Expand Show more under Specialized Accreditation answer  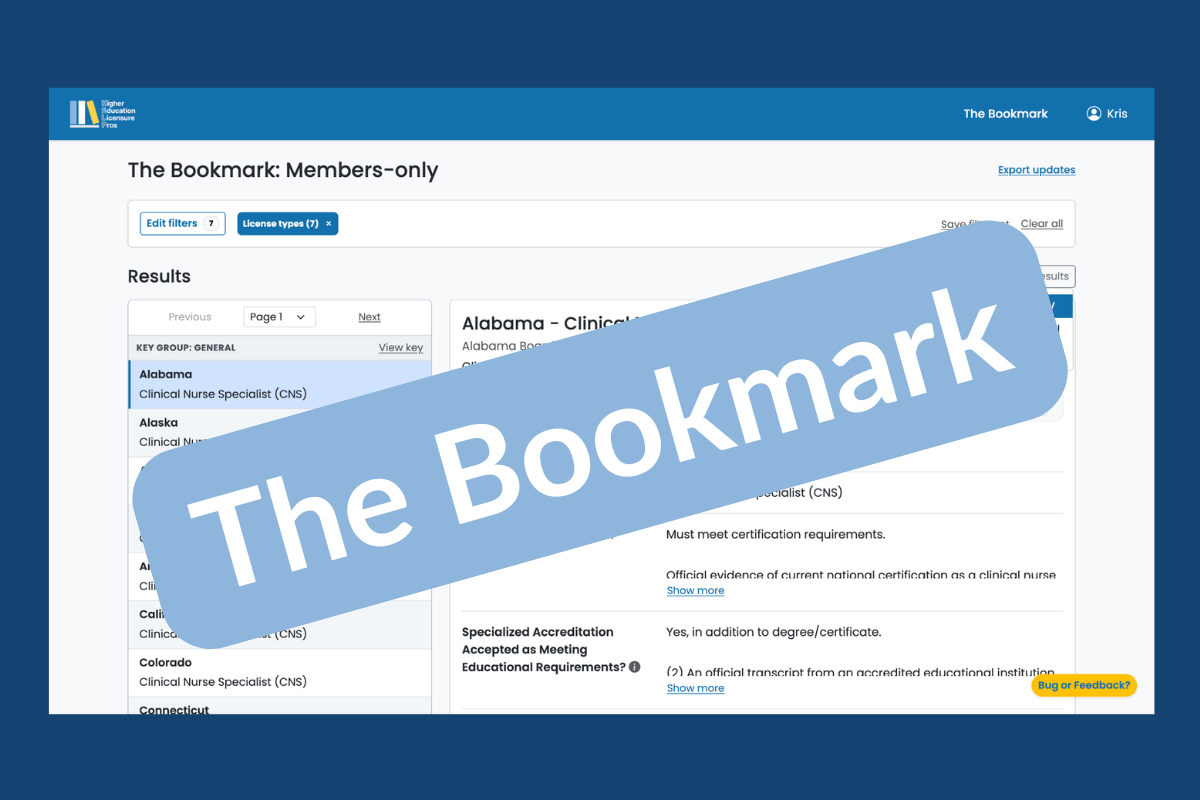[695, 689]
